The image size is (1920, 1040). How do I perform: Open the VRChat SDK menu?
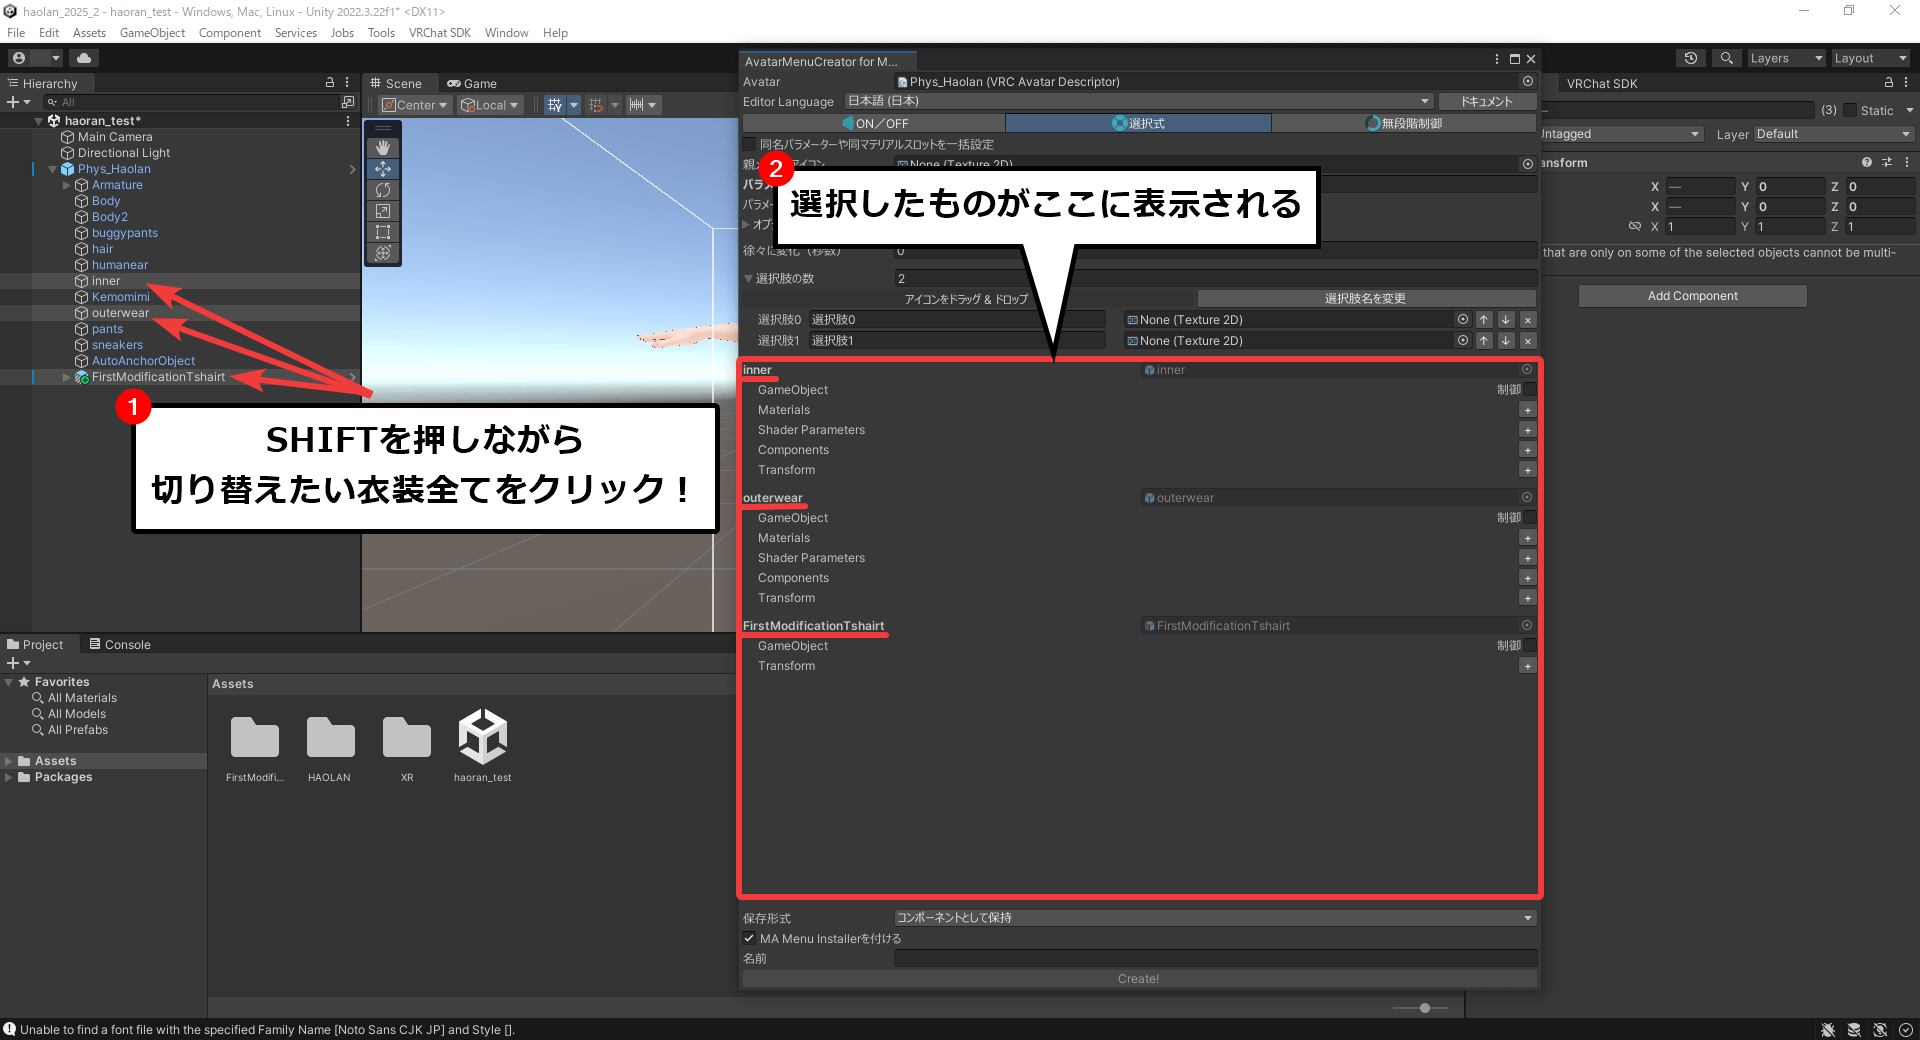439,33
